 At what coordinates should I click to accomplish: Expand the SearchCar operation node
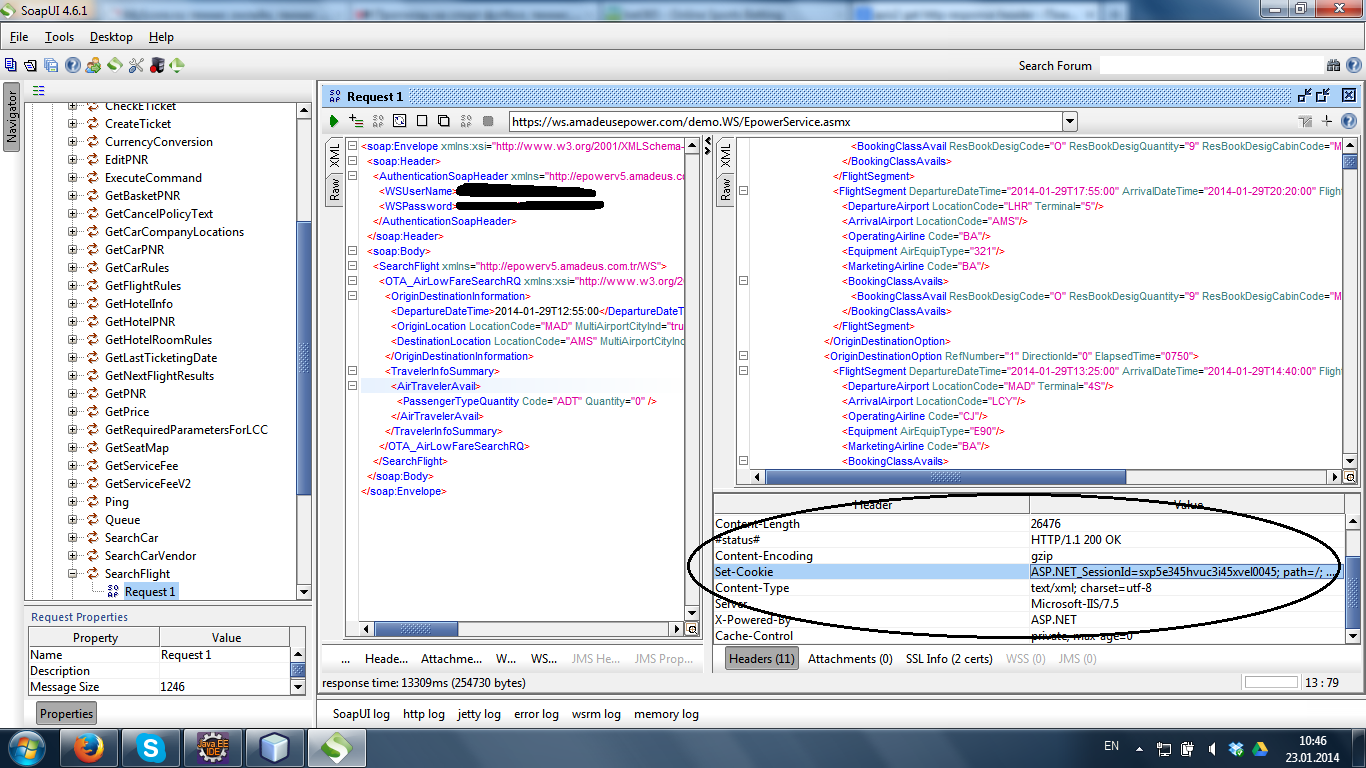[73, 538]
